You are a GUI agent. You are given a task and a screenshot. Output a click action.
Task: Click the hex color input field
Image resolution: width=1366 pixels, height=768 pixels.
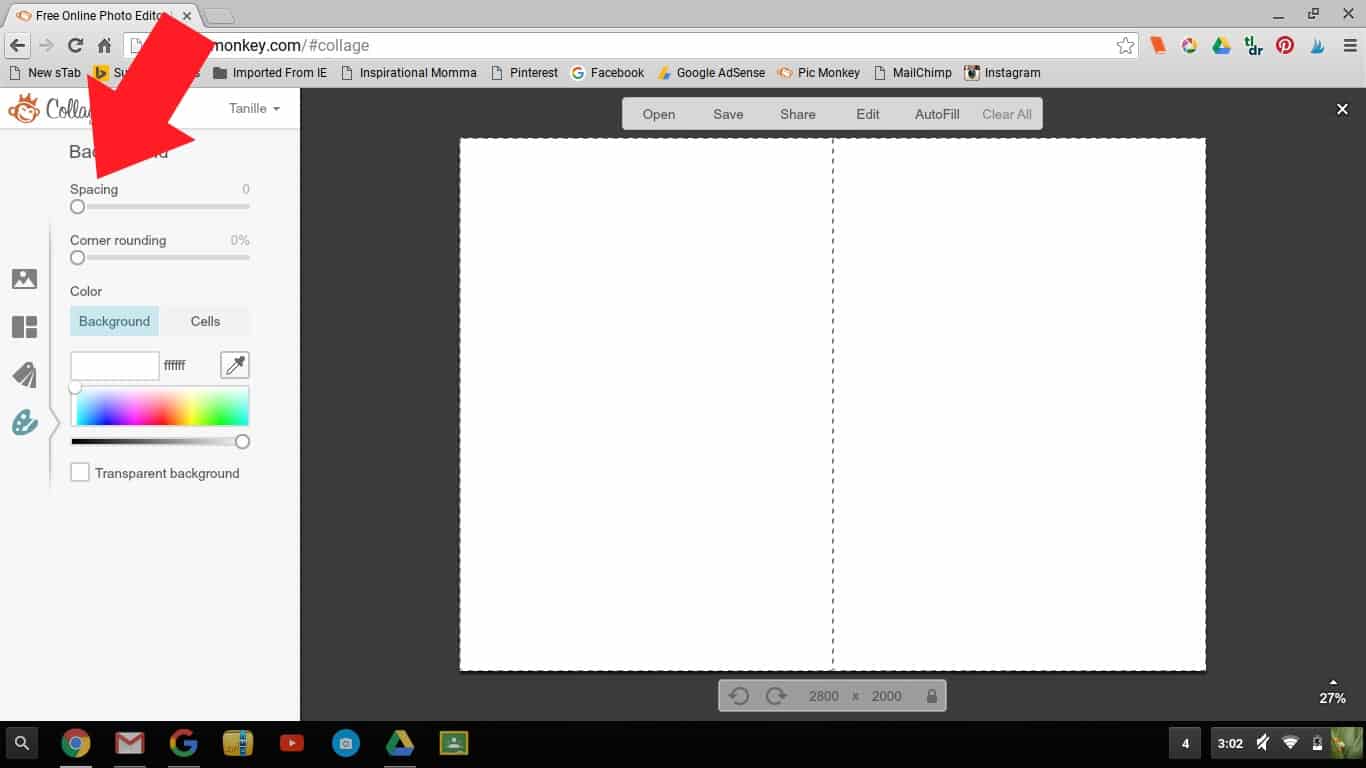coord(115,366)
